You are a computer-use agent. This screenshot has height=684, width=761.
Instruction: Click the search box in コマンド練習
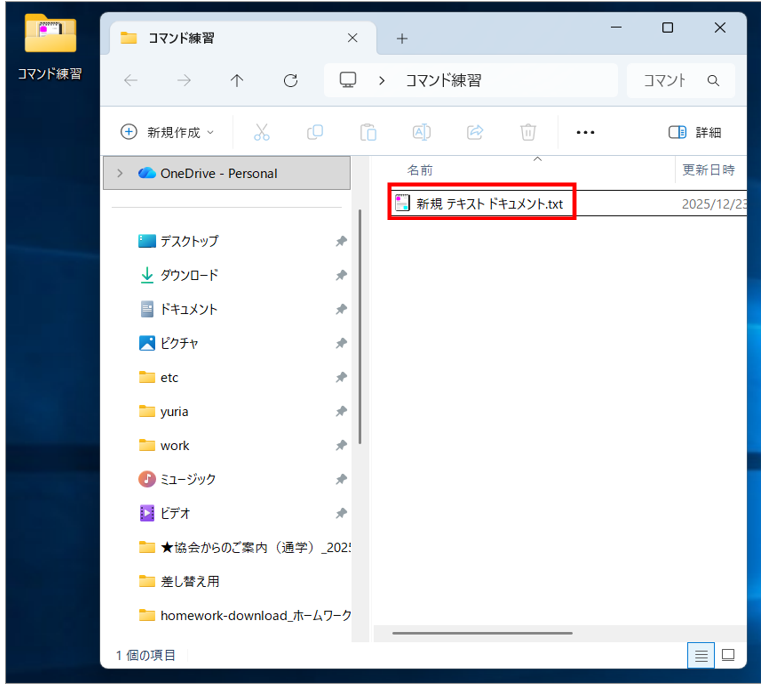[x=680, y=81]
